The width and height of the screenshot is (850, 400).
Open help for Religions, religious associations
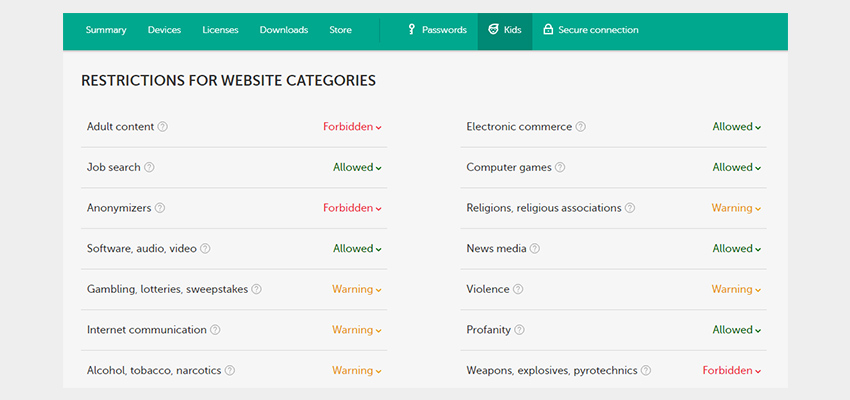pyautogui.click(x=630, y=208)
